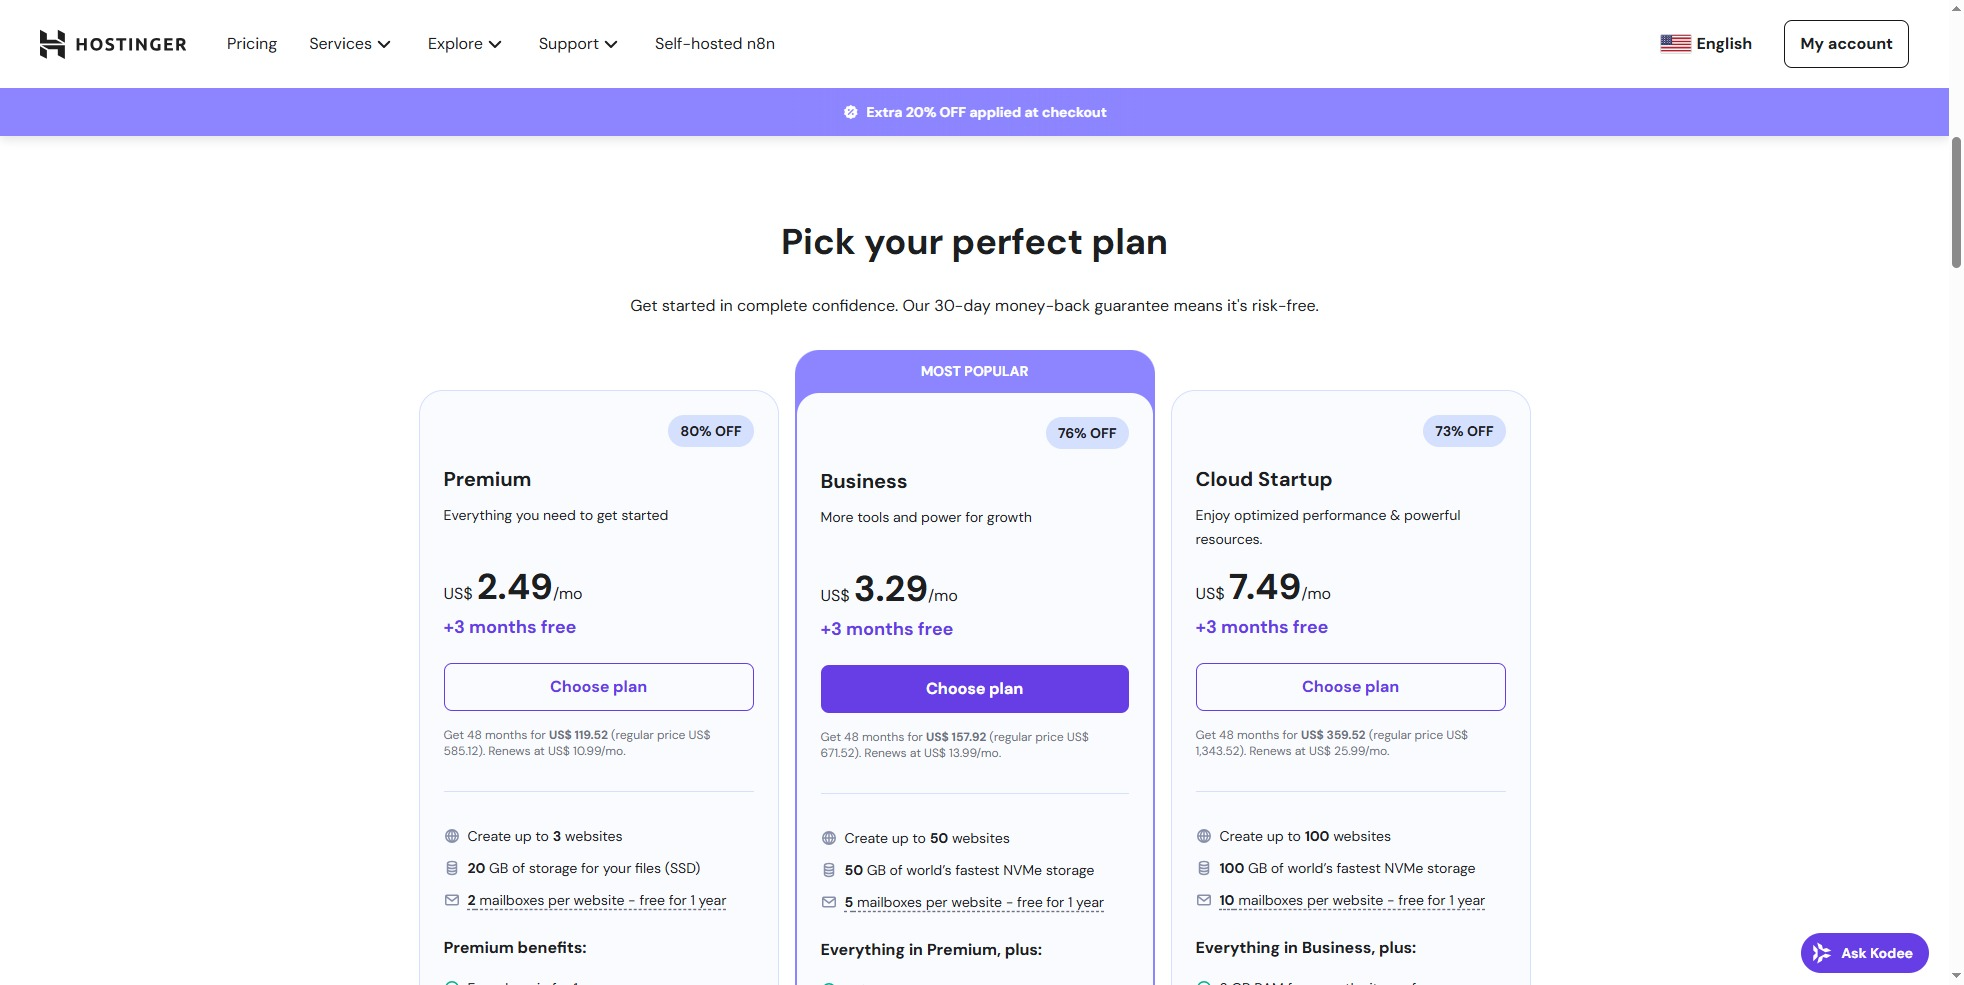Screen dimensions: 1964x985
Task: Click mail icon beside 10 mailboxes
Action: coord(1204,900)
